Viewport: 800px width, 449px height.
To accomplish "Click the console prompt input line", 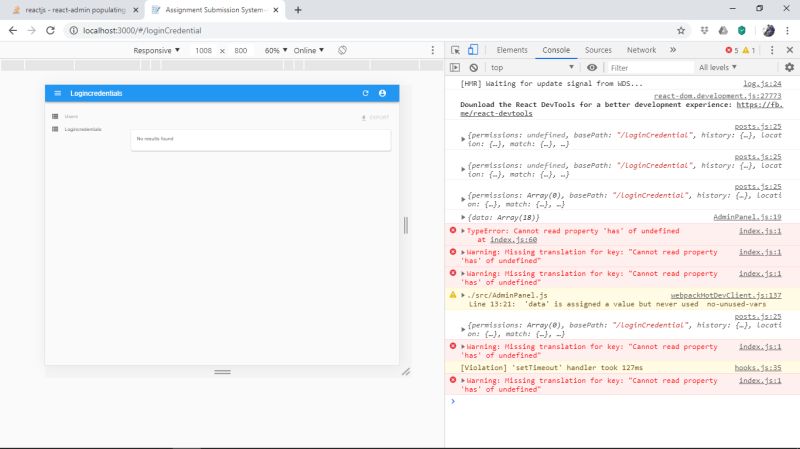I will (622, 402).
